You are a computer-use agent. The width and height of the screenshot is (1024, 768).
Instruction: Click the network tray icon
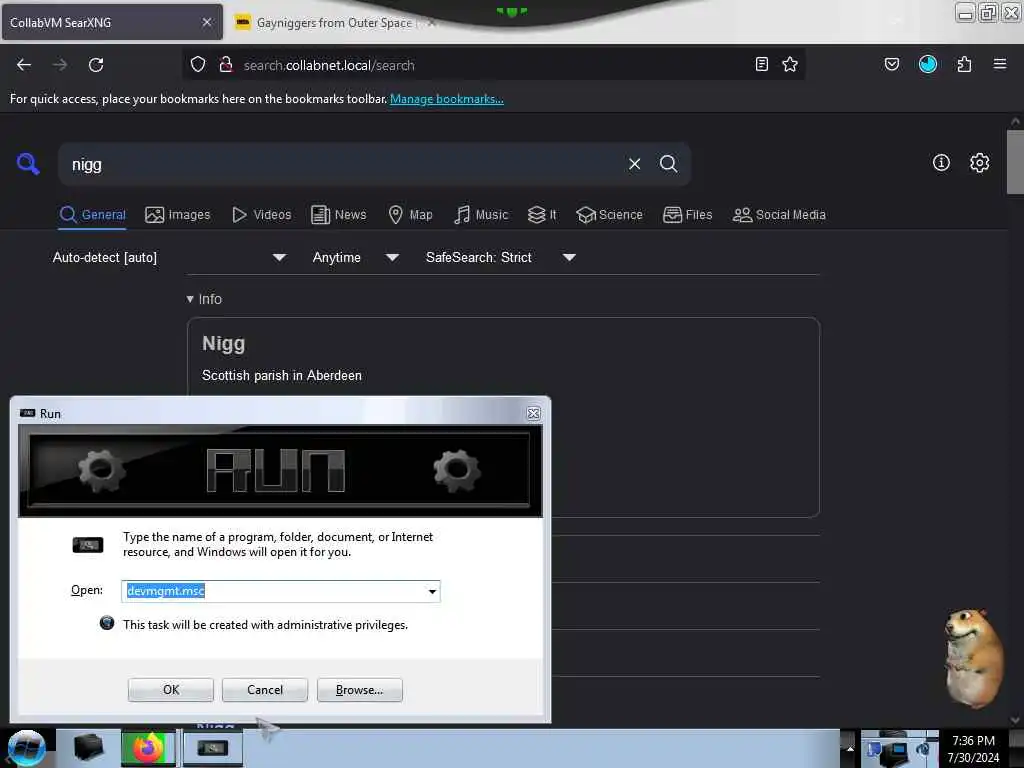pos(897,752)
